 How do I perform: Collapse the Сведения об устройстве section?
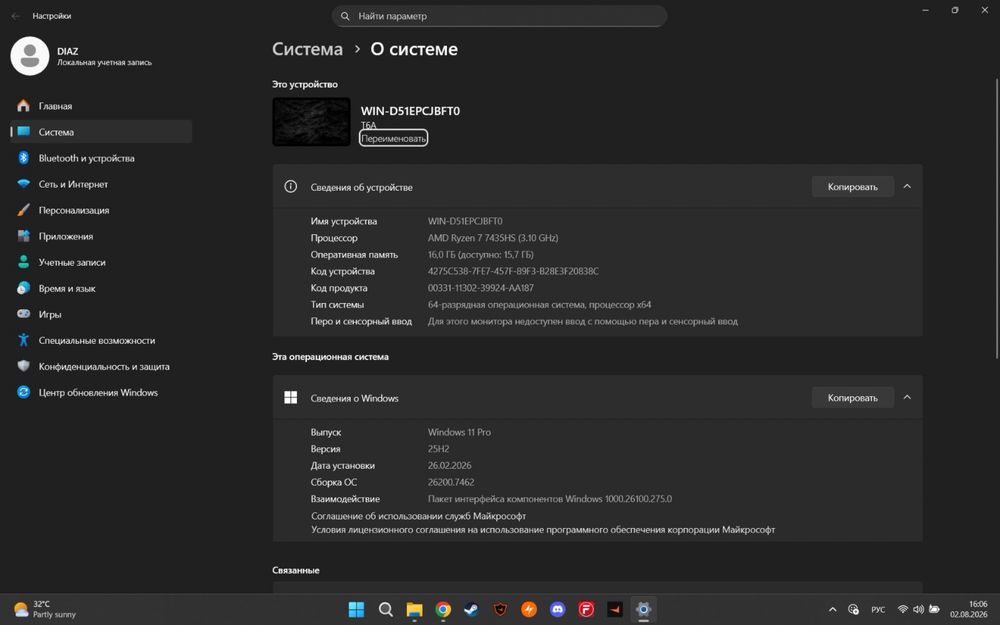pyautogui.click(x=907, y=187)
